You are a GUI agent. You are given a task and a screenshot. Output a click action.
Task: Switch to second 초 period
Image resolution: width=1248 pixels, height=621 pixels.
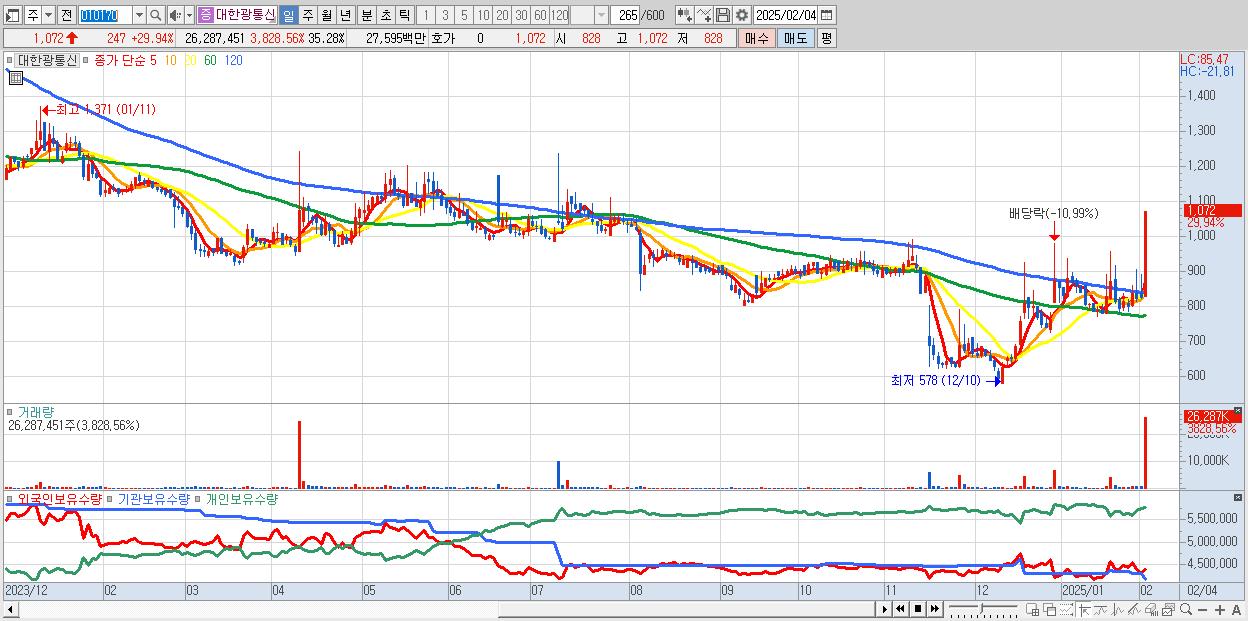[x=386, y=15]
